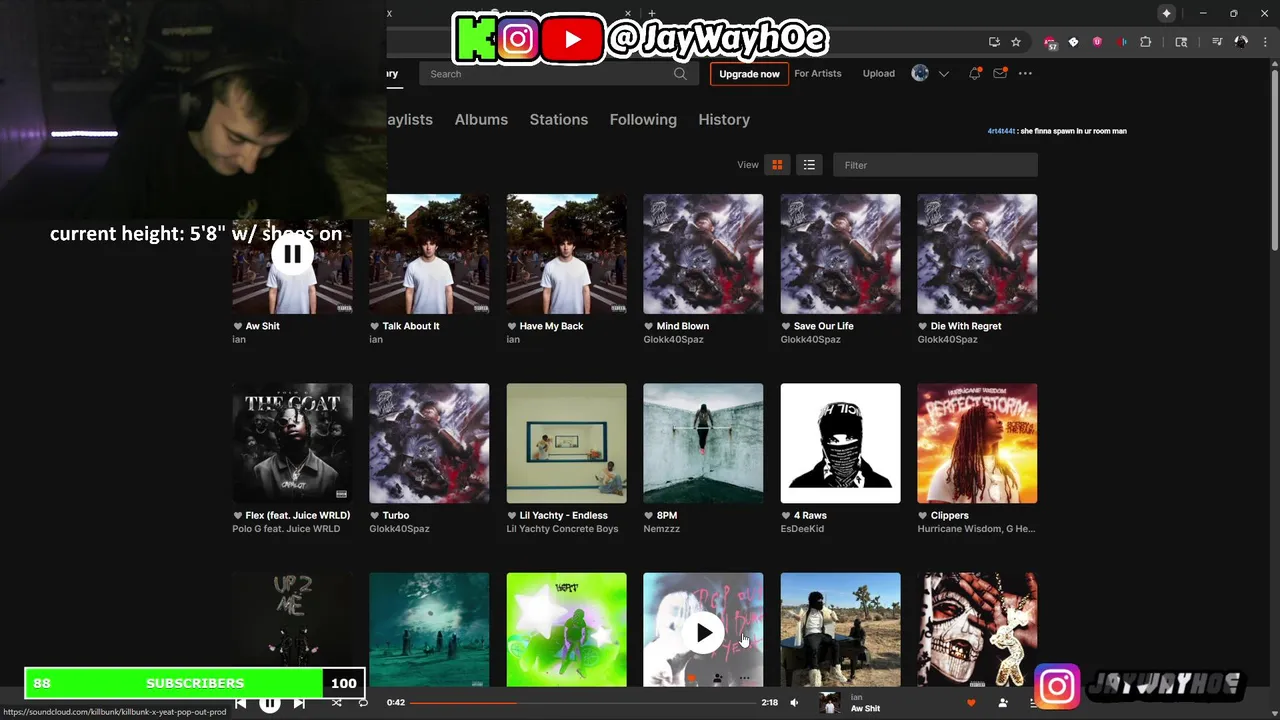Toggle shuffle in the player bar

[336, 703]
